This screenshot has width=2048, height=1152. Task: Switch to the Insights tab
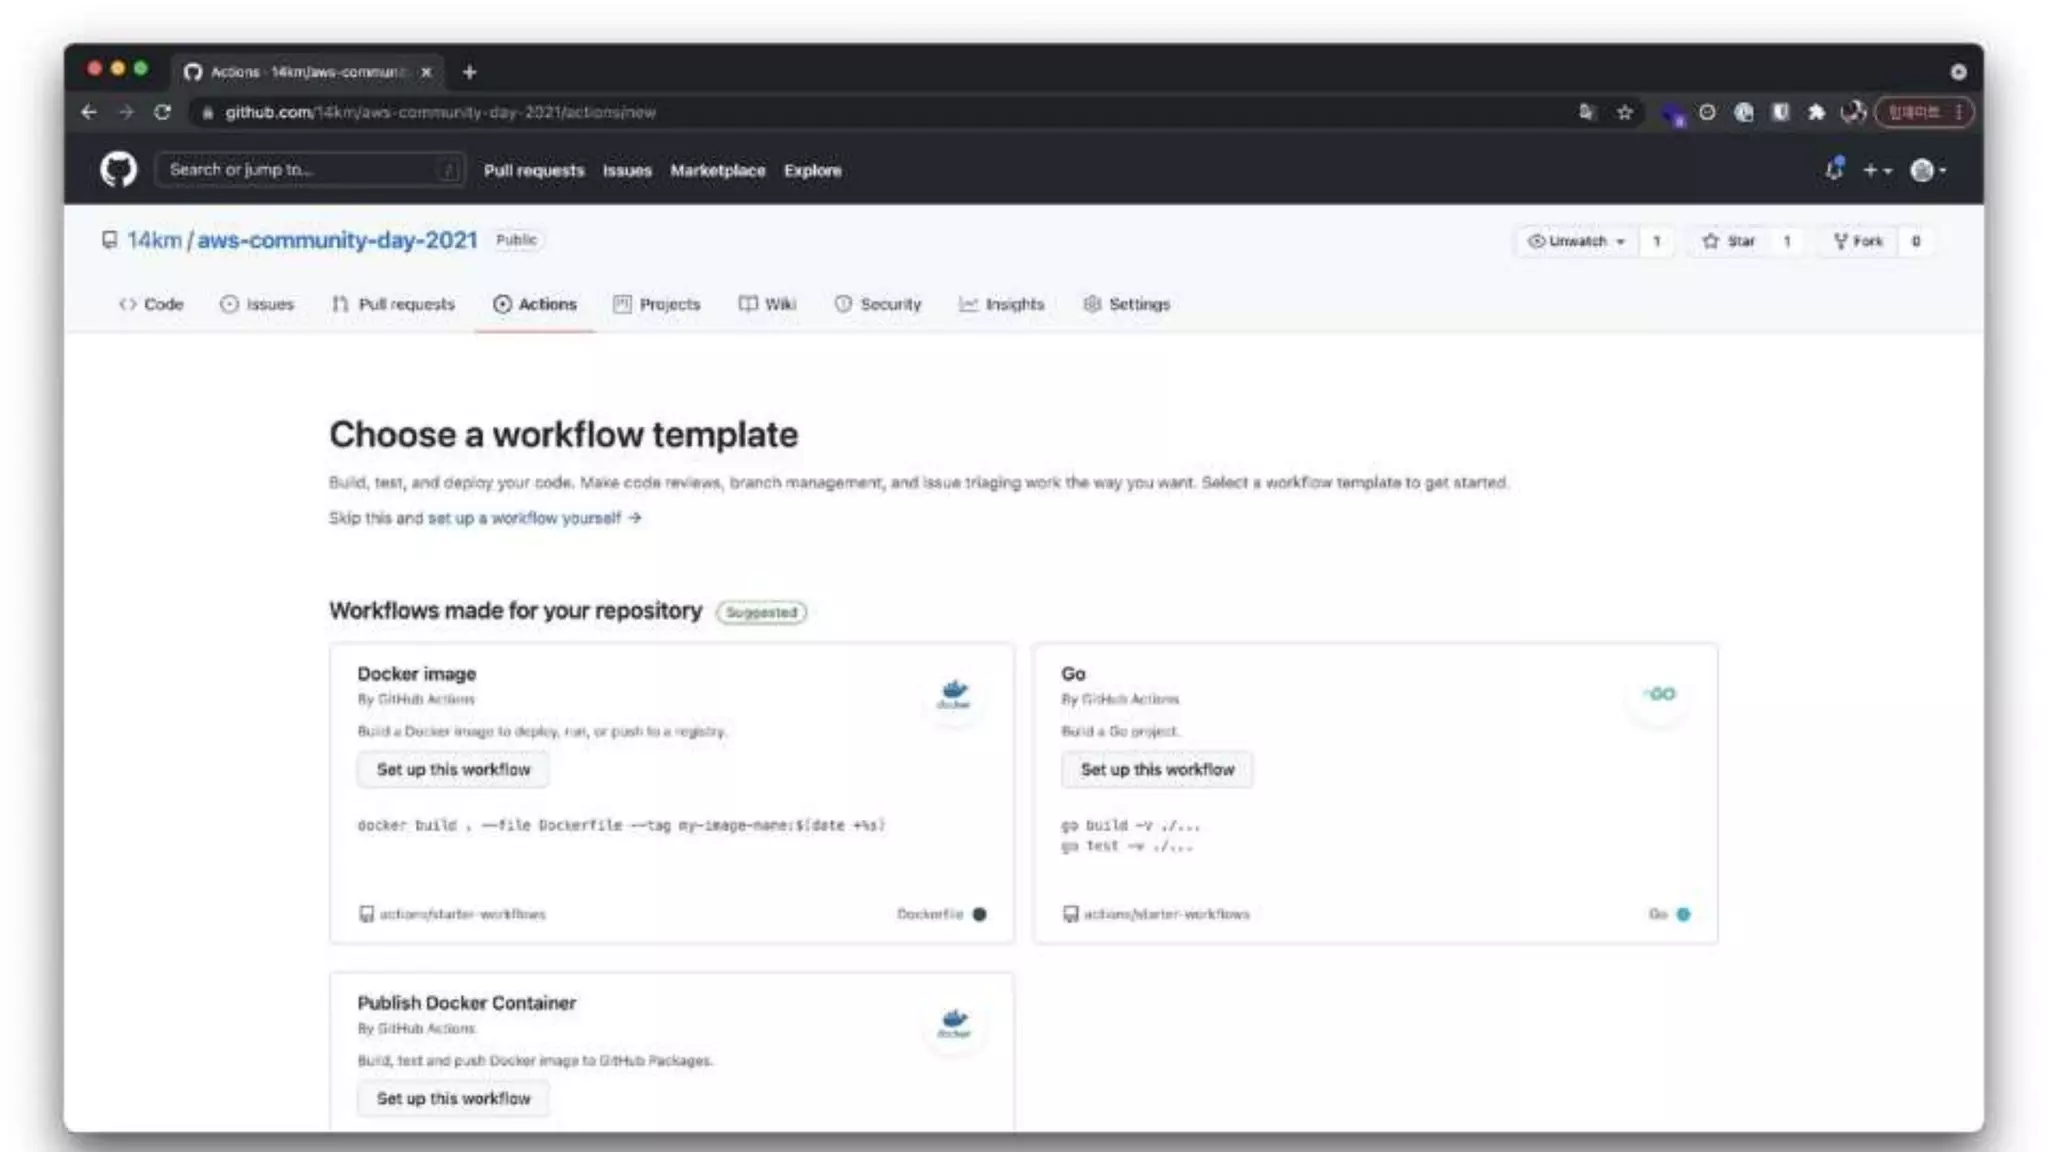[1001, 304]
